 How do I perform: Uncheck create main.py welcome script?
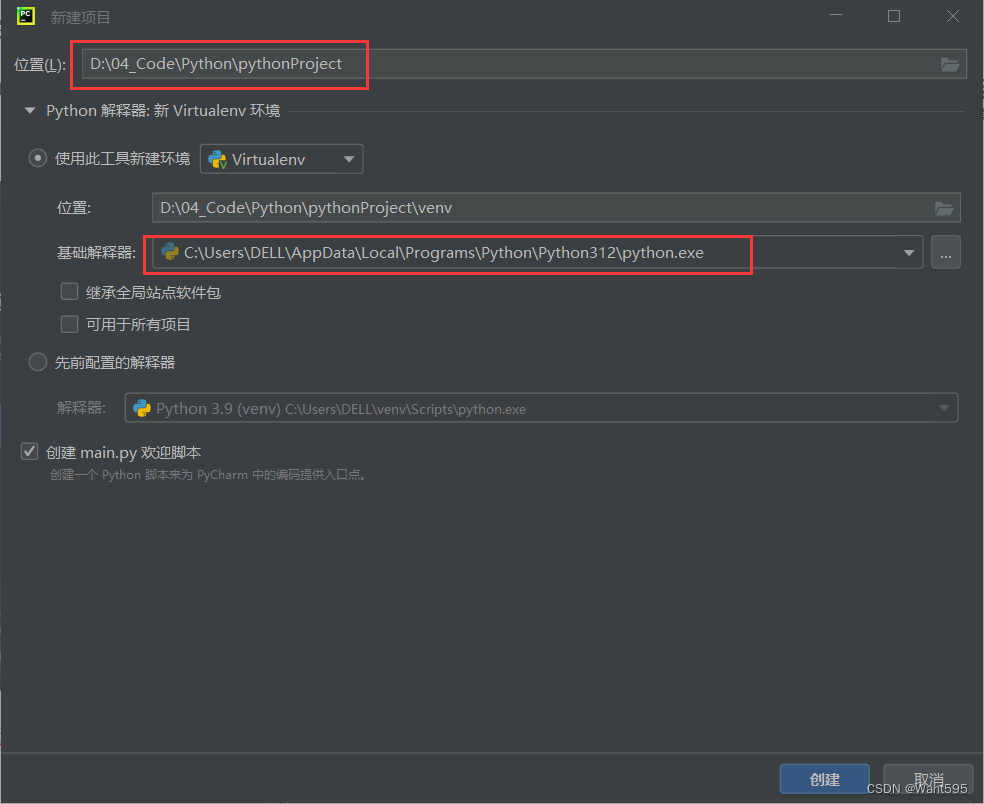[29, 451]
